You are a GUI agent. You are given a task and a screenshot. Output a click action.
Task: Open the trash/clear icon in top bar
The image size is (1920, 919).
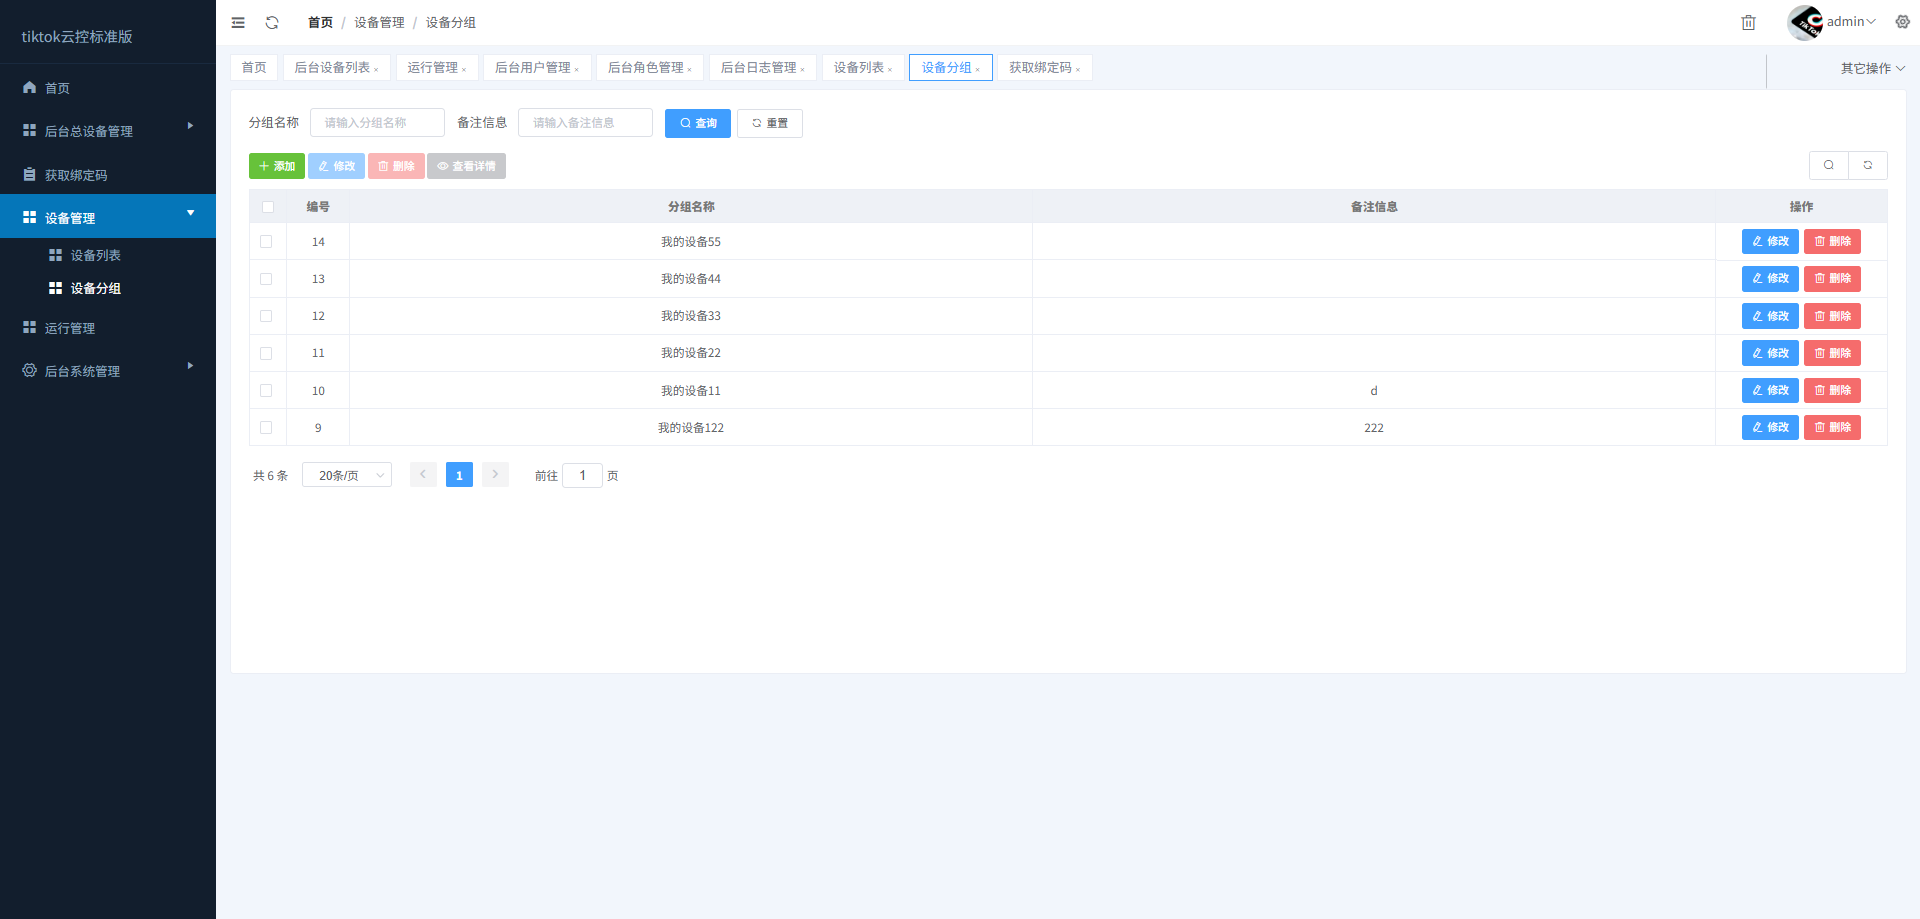pyautogui.click(x=1748, y=22)
